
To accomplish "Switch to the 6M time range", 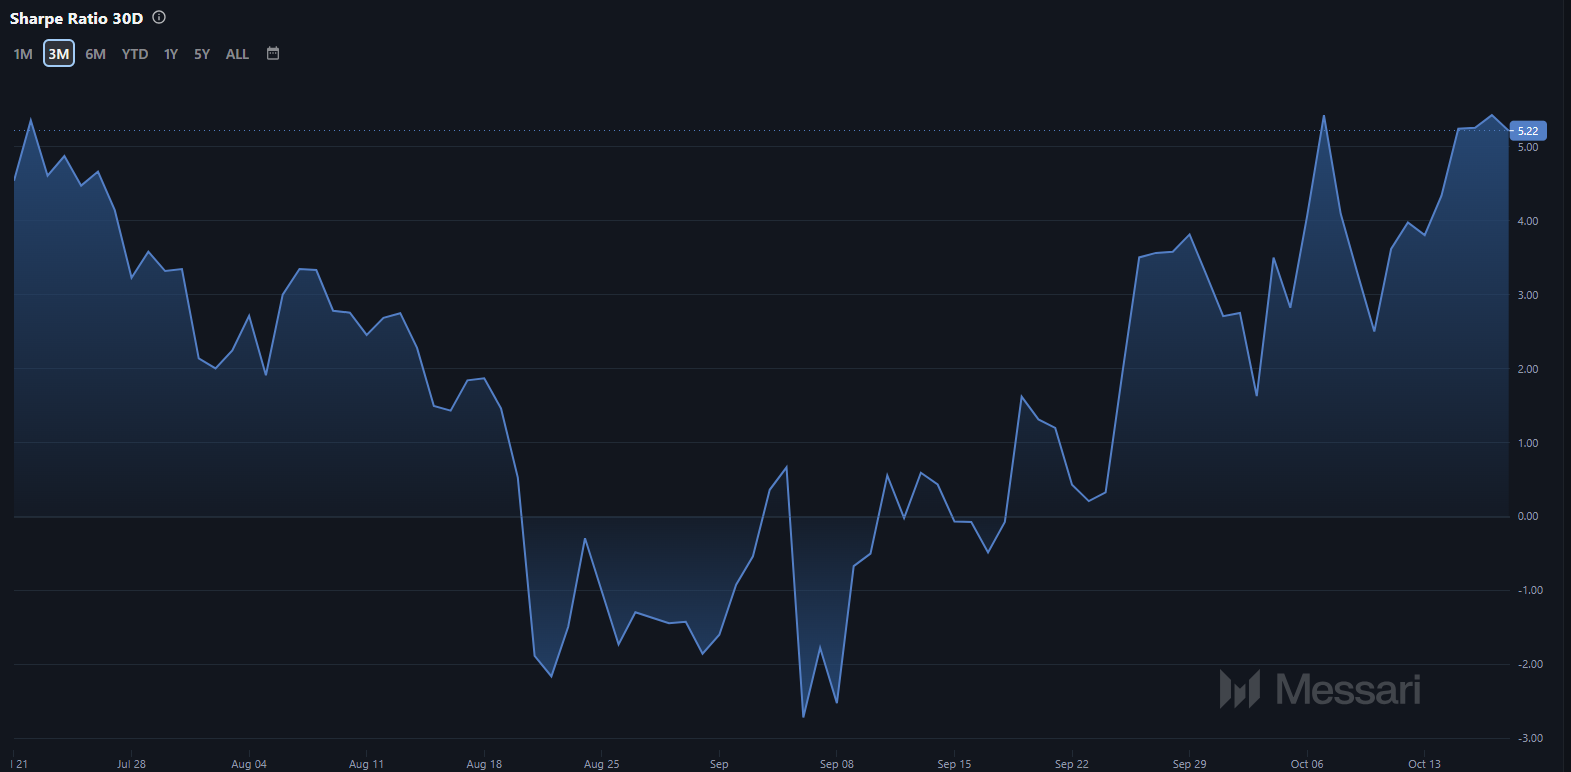I will (x=95, y=54).
